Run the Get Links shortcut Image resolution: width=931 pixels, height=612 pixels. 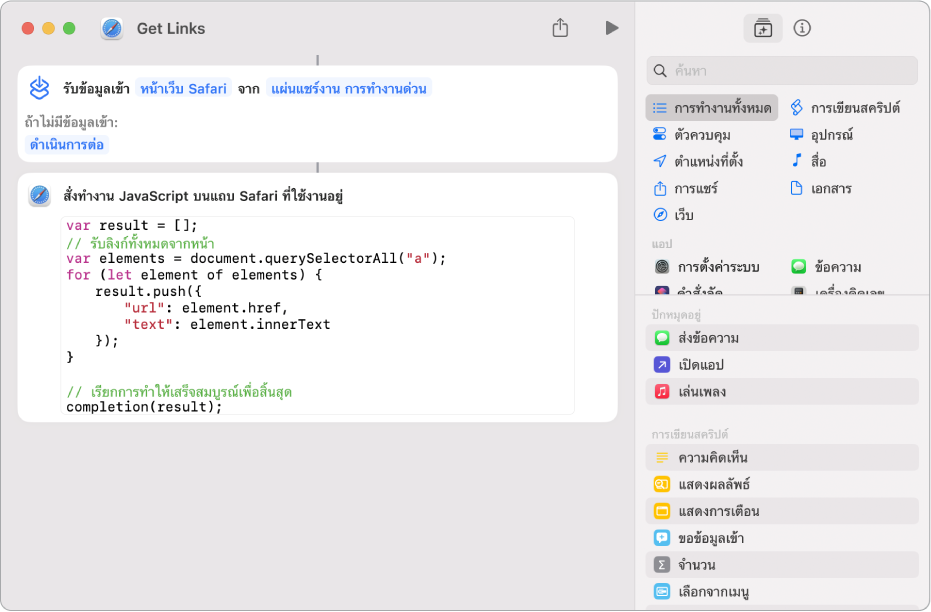[x=612, y=28]
